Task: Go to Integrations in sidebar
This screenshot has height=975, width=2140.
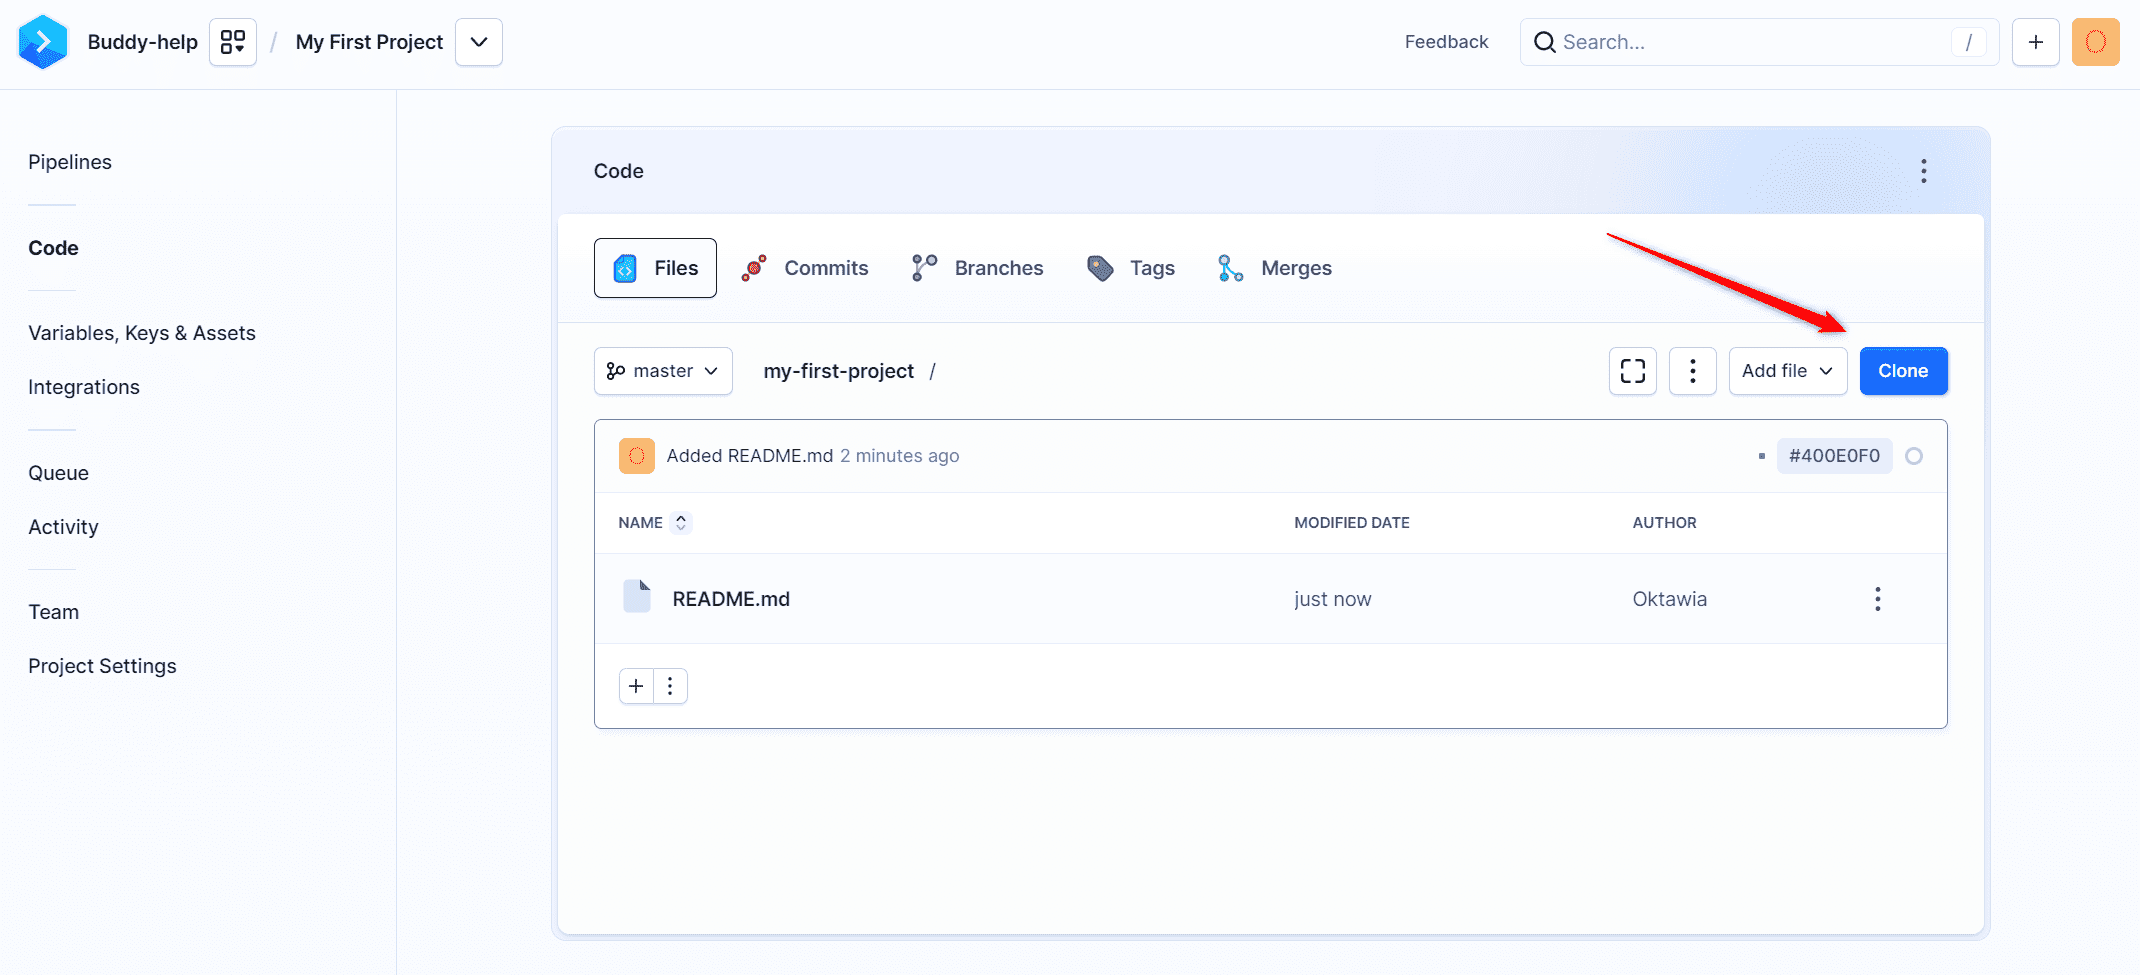Action: click(84, 387)
